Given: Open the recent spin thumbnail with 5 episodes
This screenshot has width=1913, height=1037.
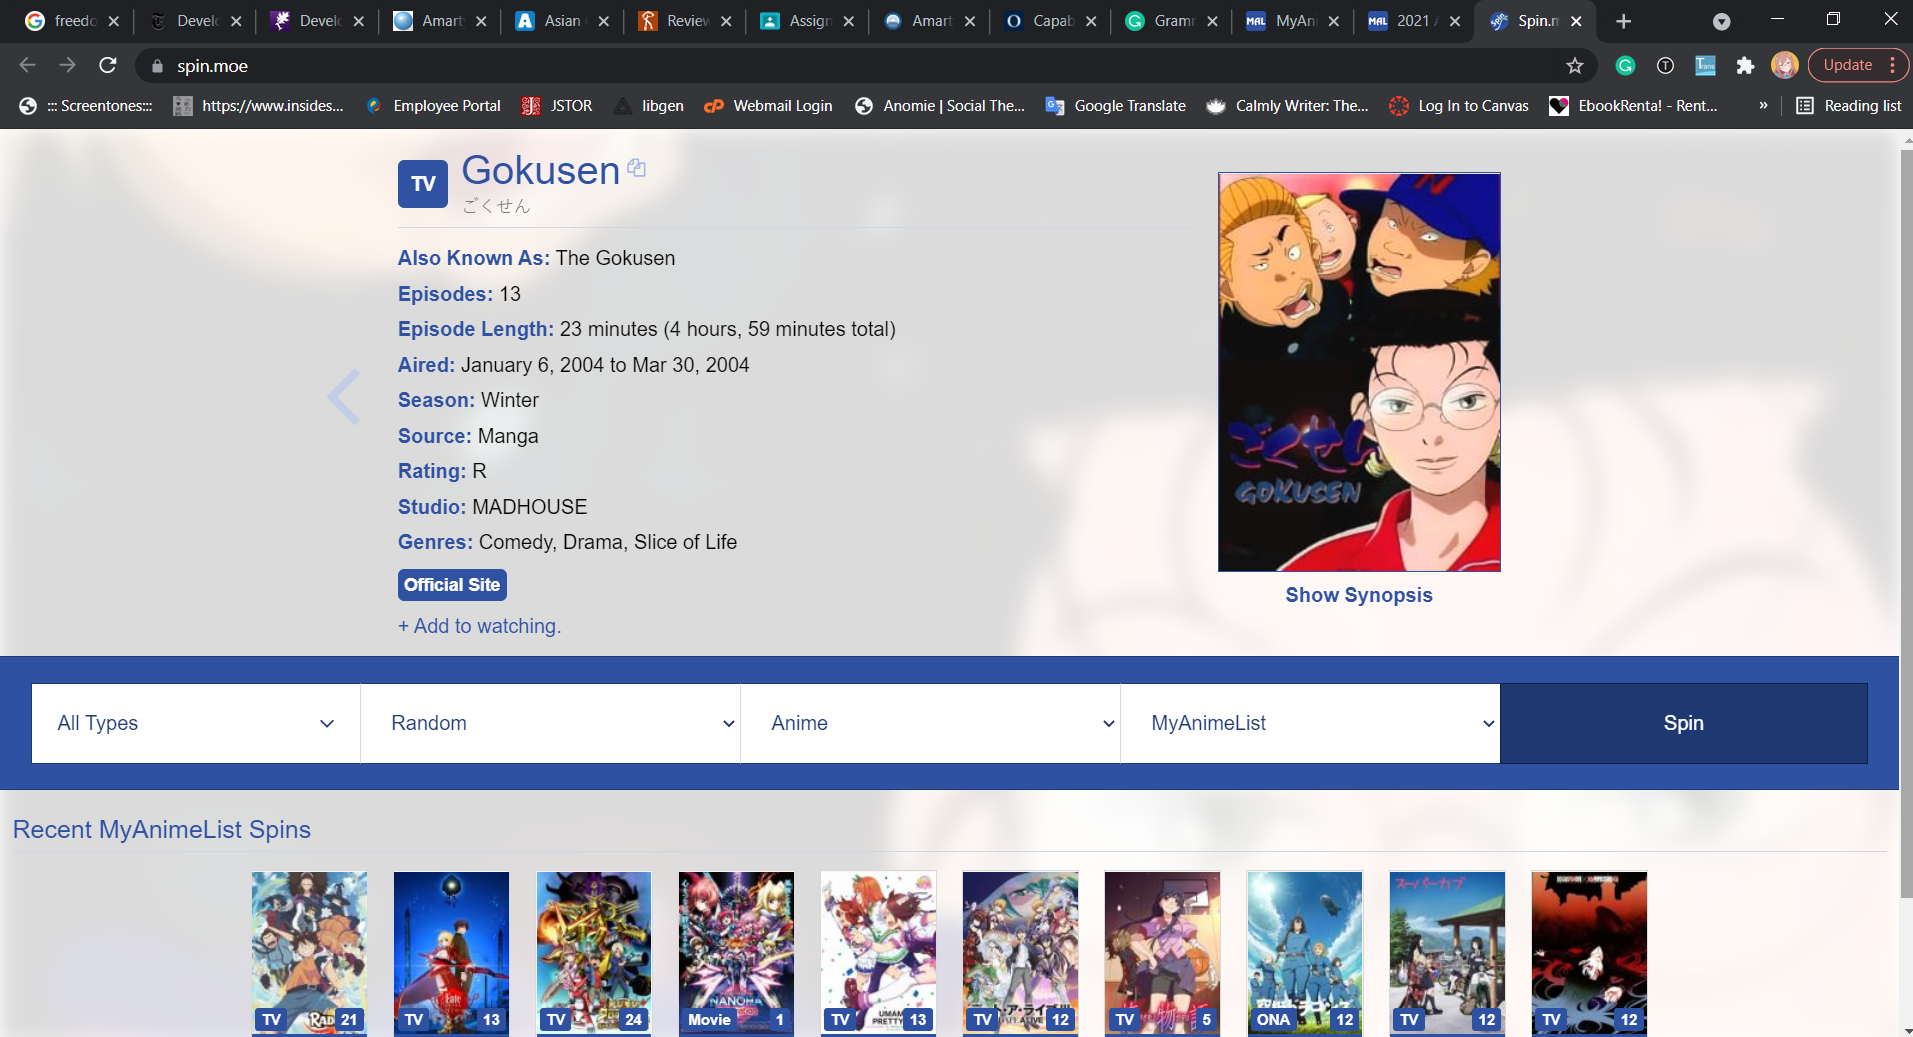Looking at the screenshot, I should pyautogui.click(x=1162, y=953).
